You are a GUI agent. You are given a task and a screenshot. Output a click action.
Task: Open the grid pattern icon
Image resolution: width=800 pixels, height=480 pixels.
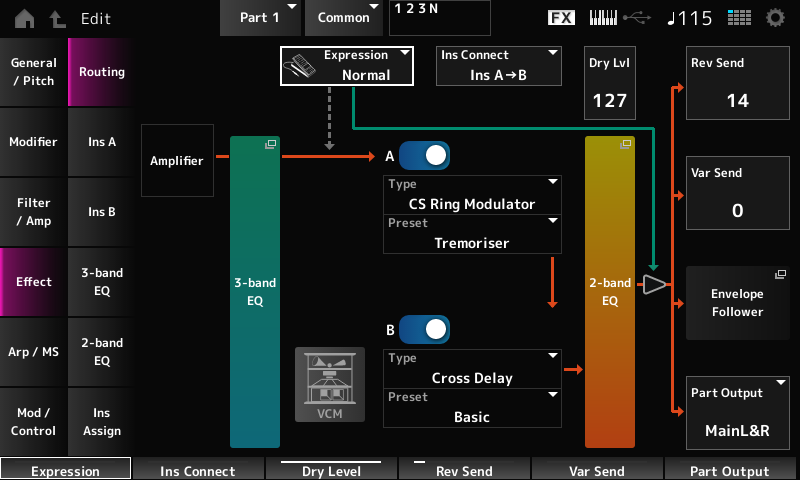[x=739, y=18]
